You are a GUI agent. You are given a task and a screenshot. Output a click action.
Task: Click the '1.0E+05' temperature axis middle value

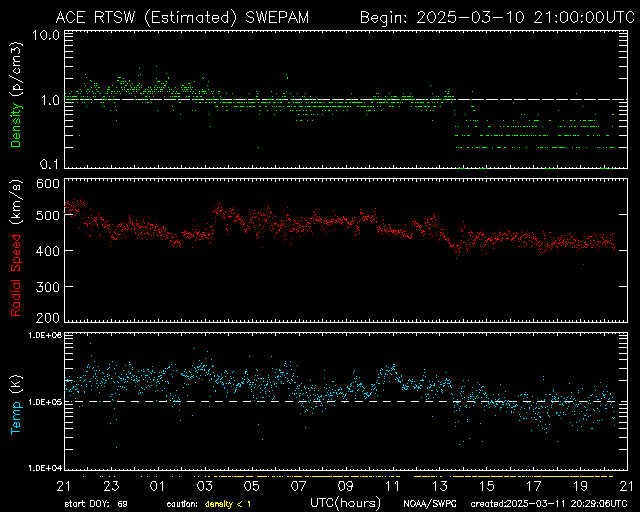click(x=45, y=402)
